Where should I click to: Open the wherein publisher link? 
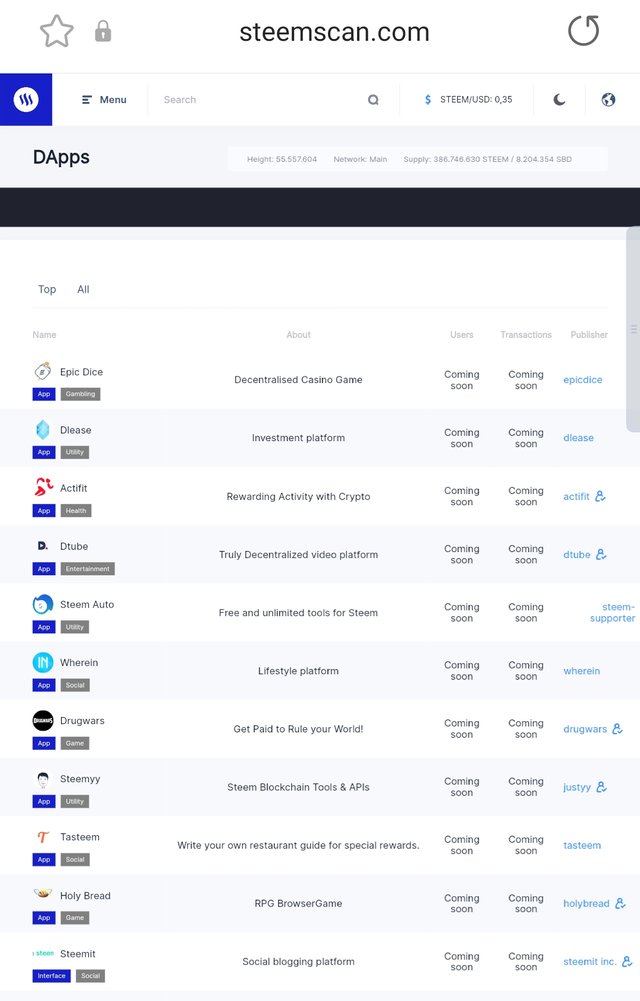(x=581, y=671)
